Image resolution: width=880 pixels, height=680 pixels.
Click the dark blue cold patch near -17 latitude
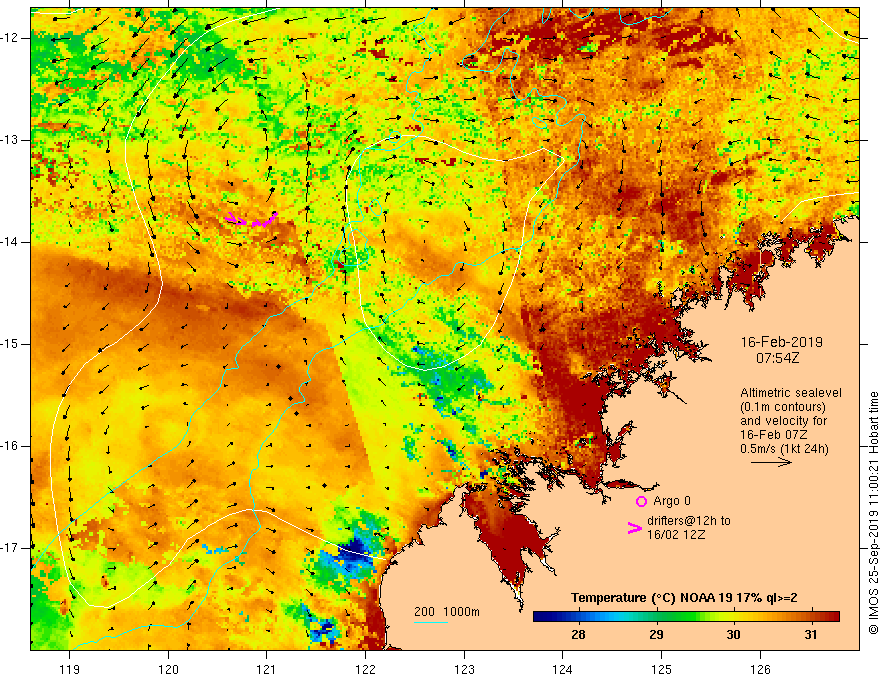(x=354, y=550)
